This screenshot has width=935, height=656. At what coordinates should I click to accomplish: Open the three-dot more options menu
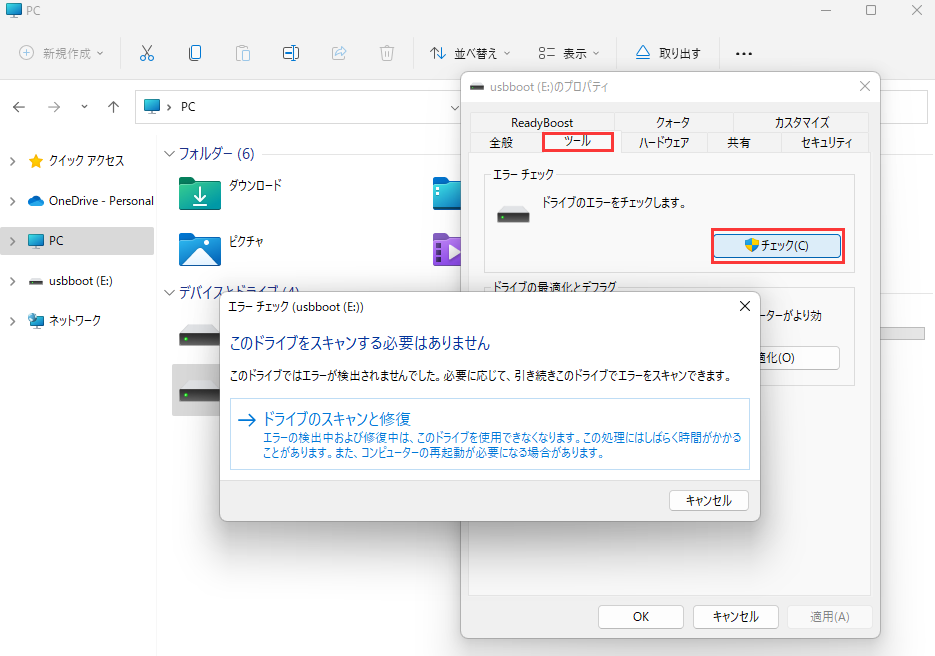[743, 53]
